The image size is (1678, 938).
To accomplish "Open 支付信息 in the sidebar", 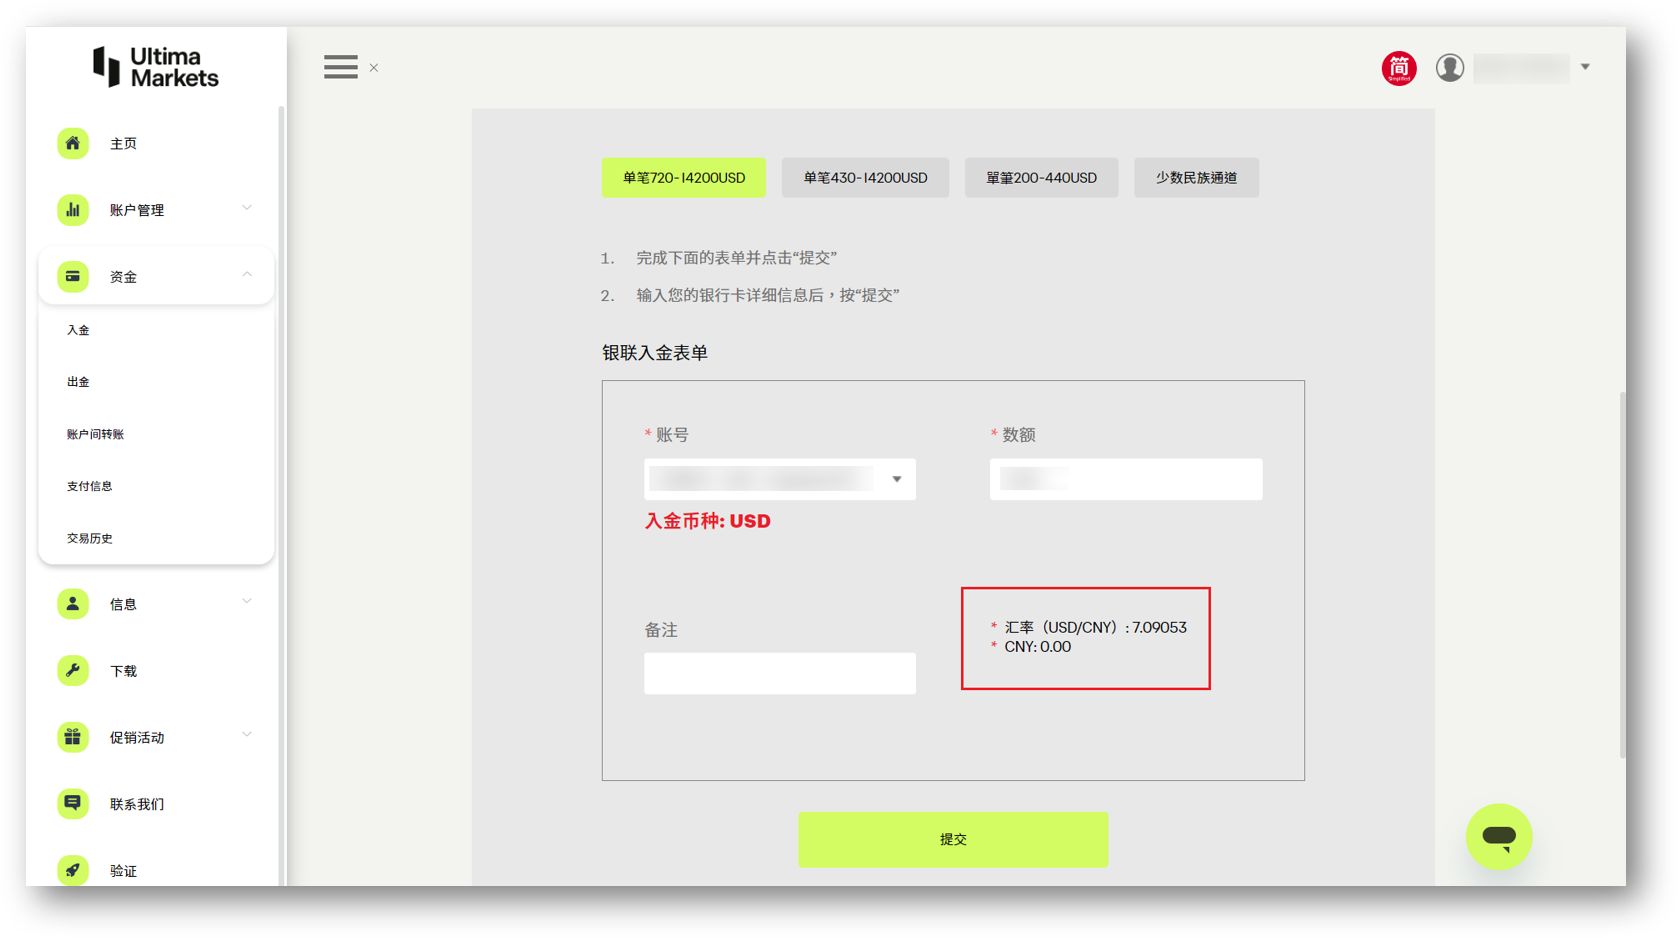I will tap(89, 486).
